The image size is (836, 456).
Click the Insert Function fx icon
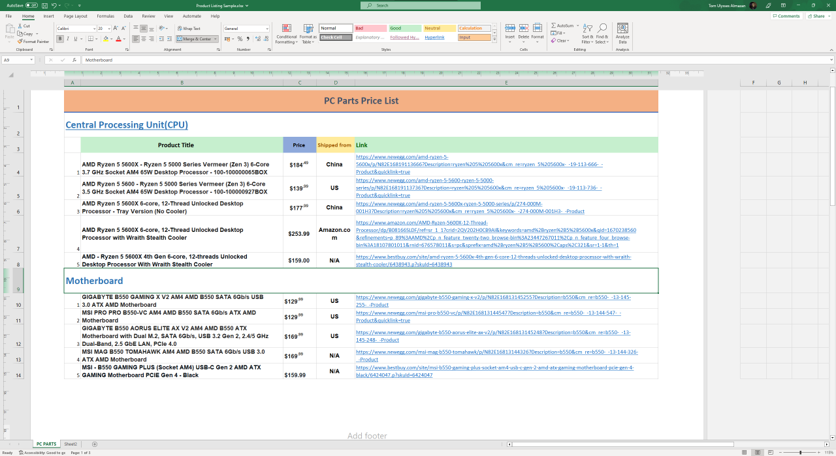coord(74,60)
